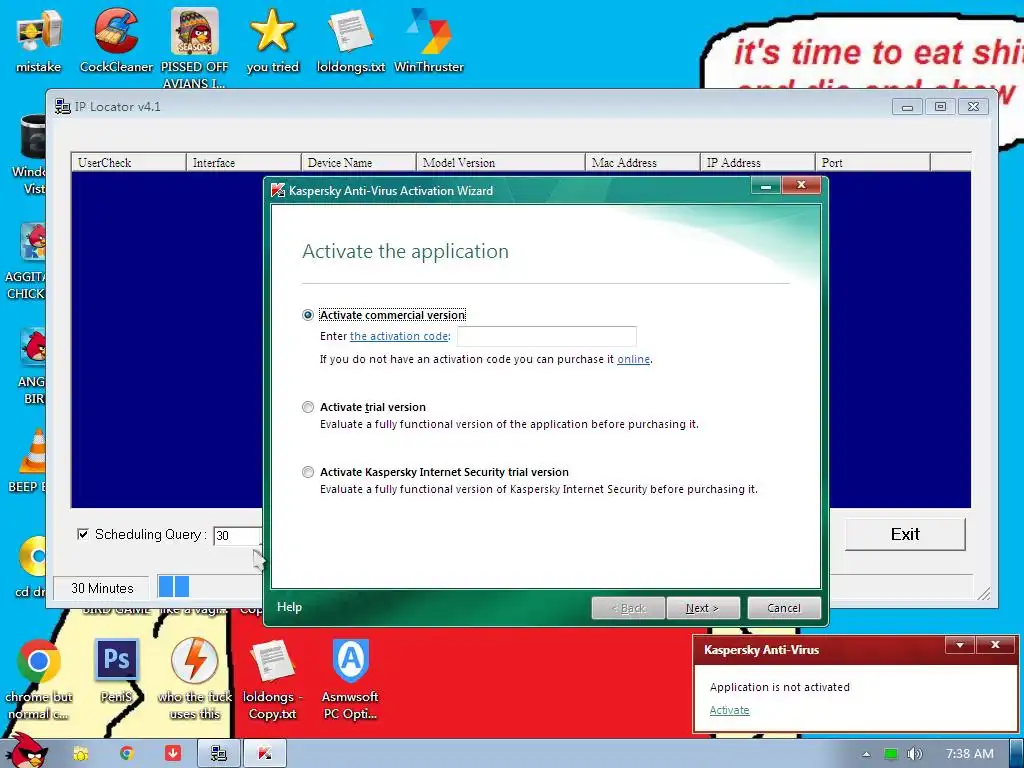Open the AGGITATED CHICKEN desktop icon

[26, 261]
